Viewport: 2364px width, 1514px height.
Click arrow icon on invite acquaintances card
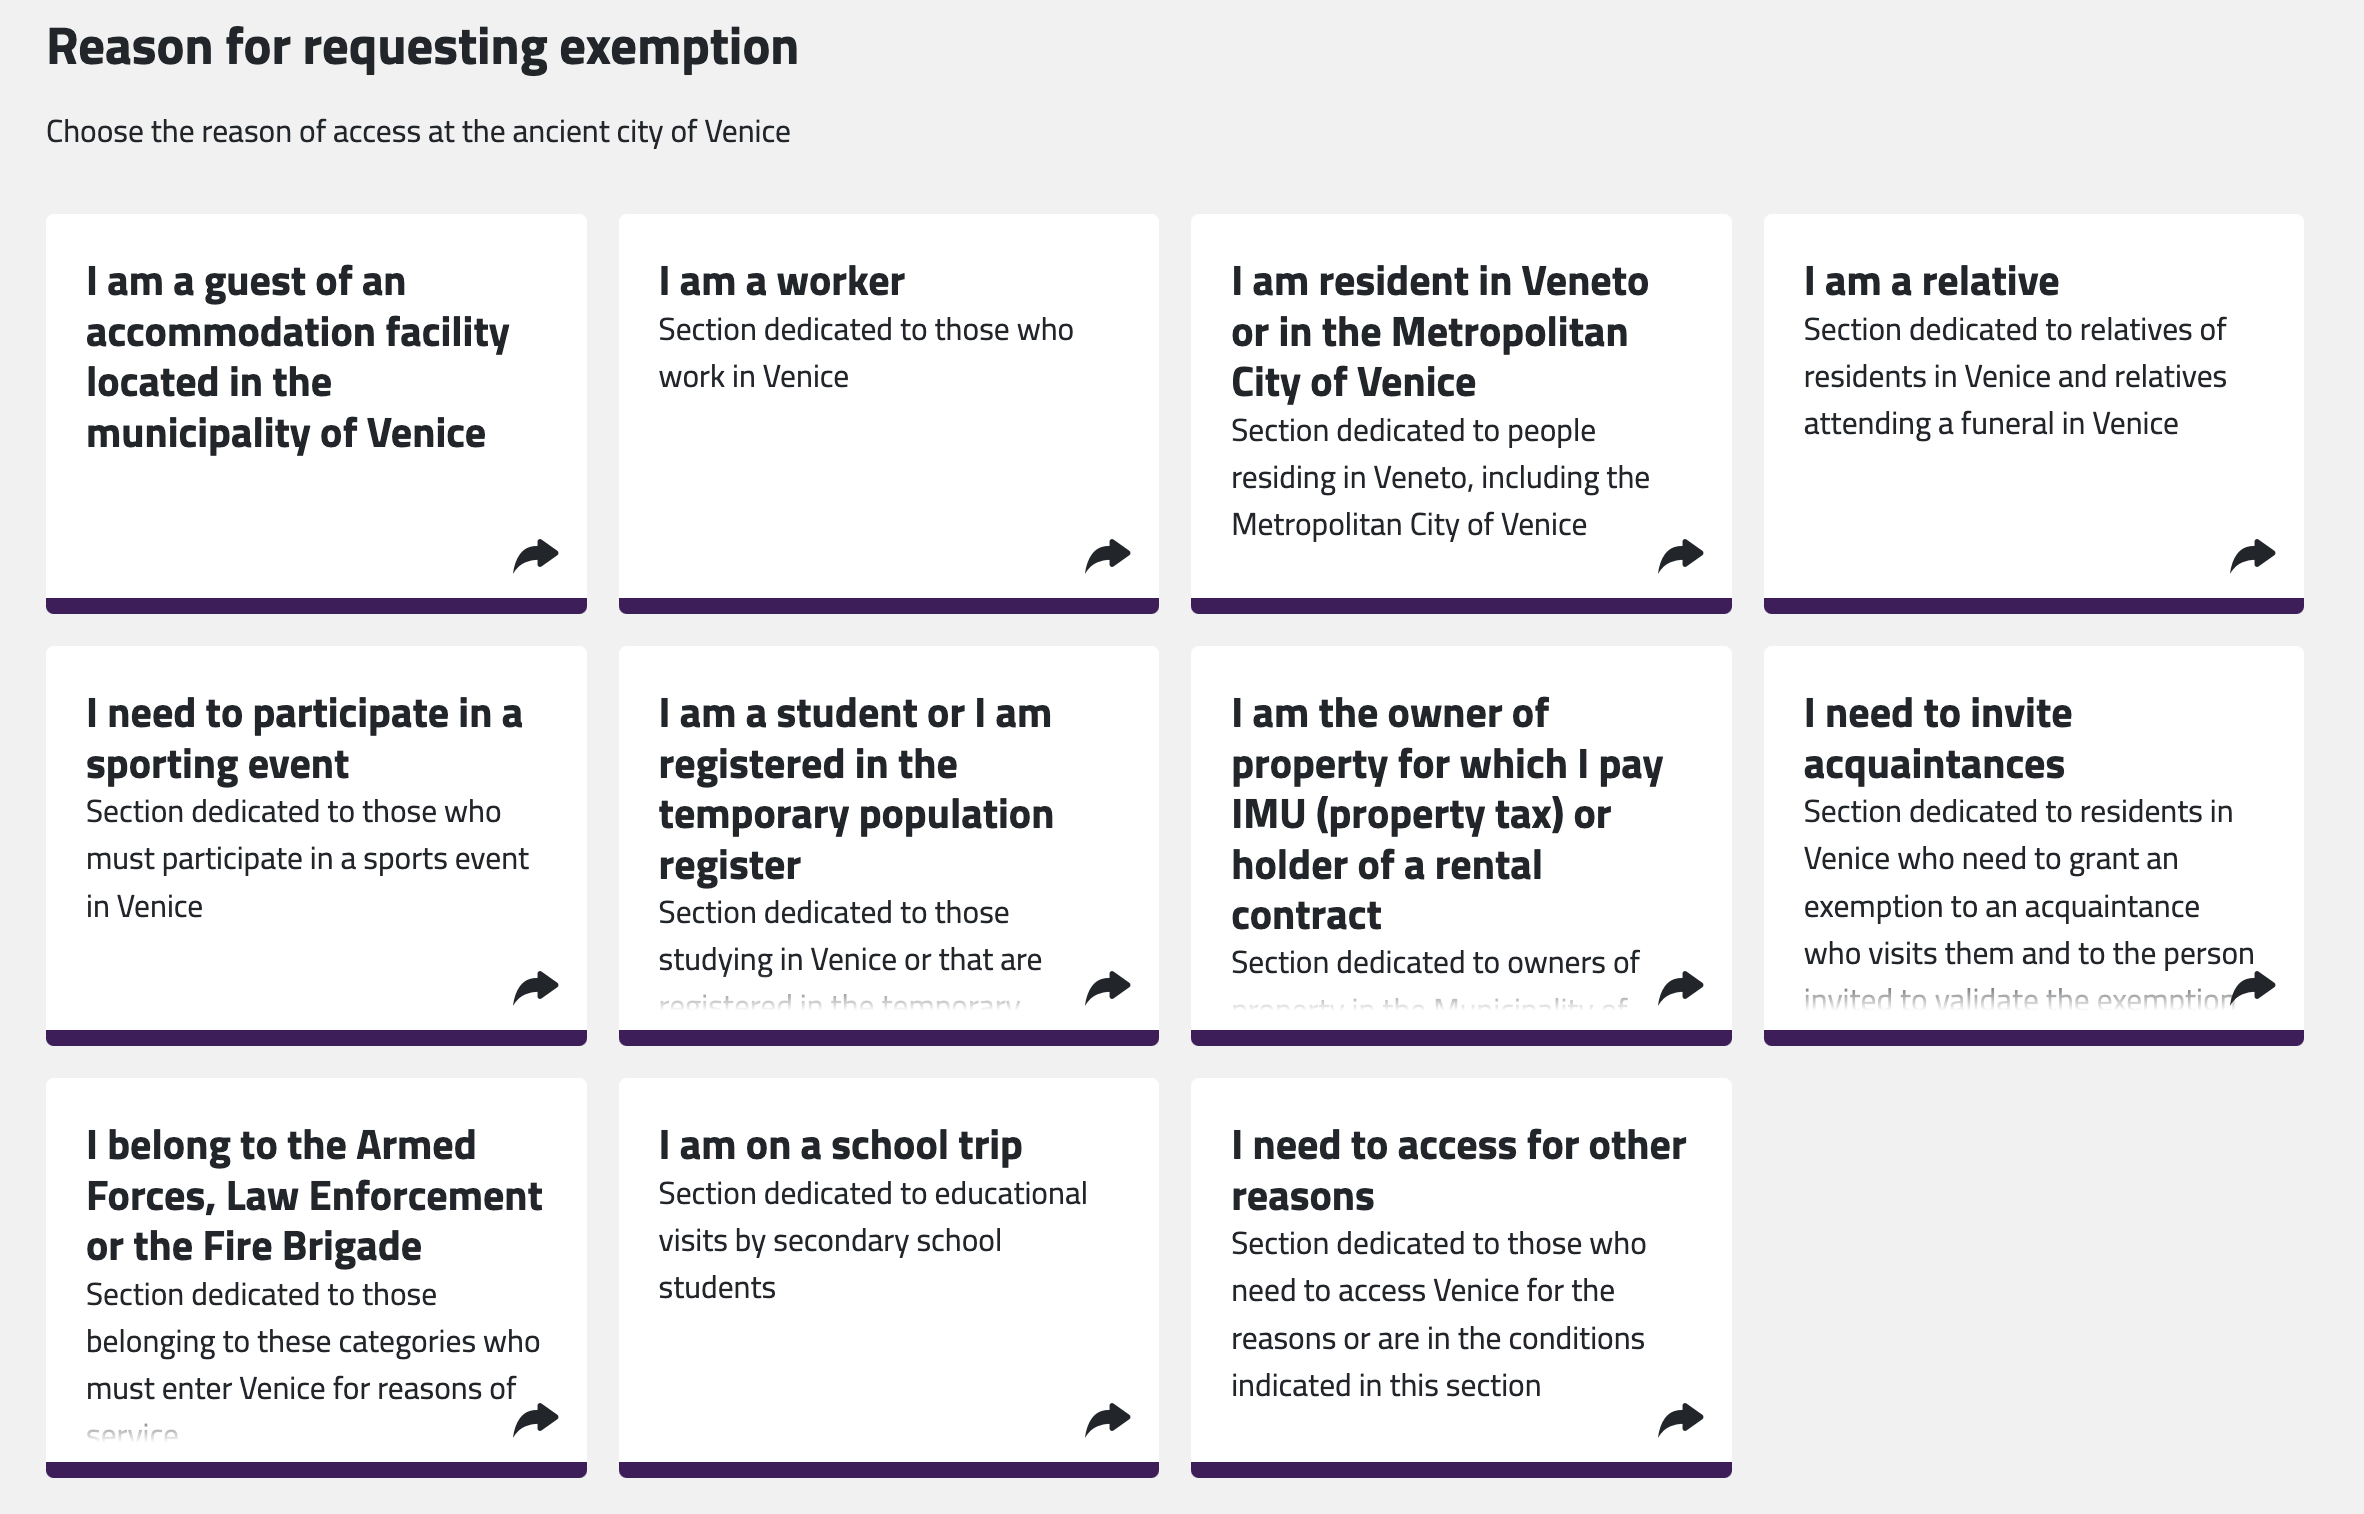(x=2252, y=988)
